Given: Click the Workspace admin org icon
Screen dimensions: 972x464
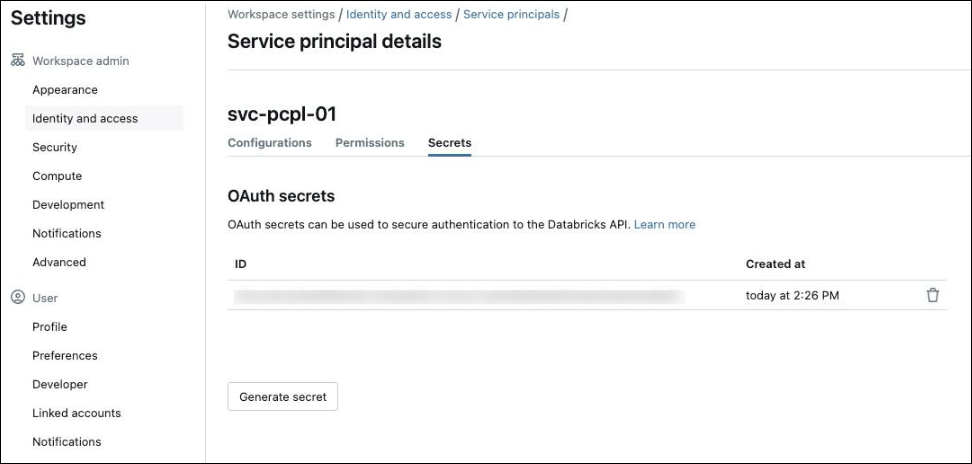Looking at the screenshot, I should coord(18,61).
